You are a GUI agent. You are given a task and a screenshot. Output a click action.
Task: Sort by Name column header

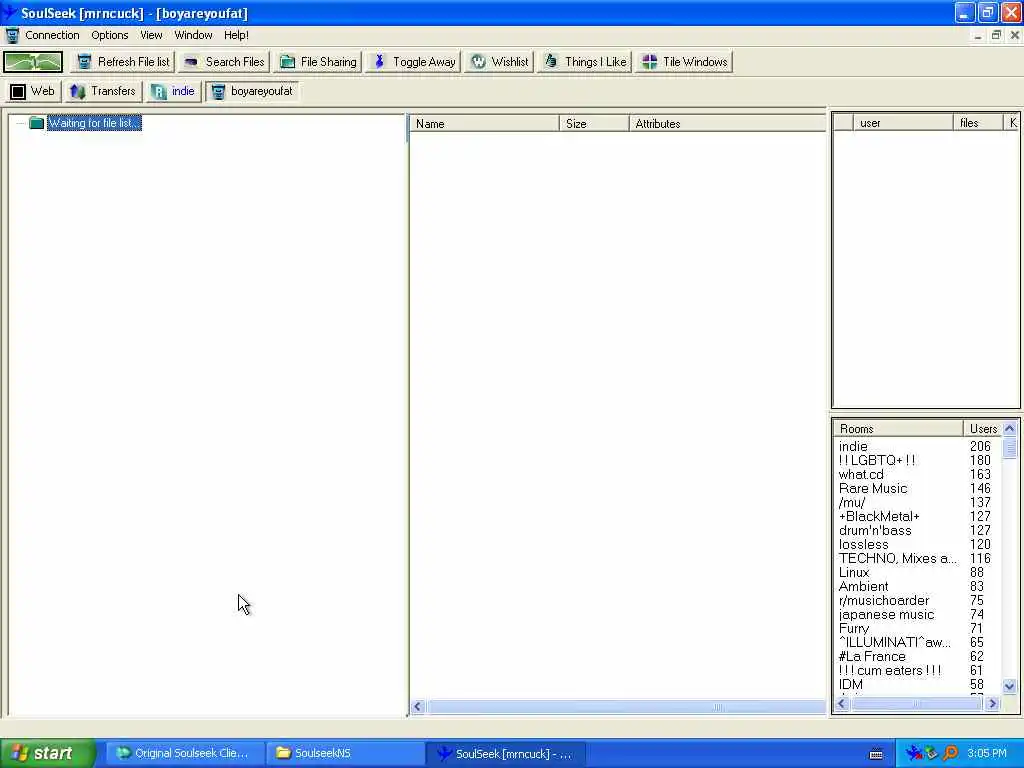[484, 123]
